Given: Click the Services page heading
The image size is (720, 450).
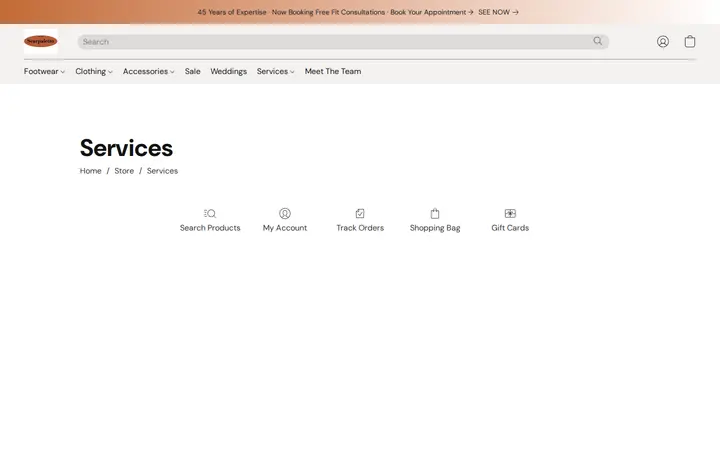Looking at the screenshot, I should coord(126,148).
